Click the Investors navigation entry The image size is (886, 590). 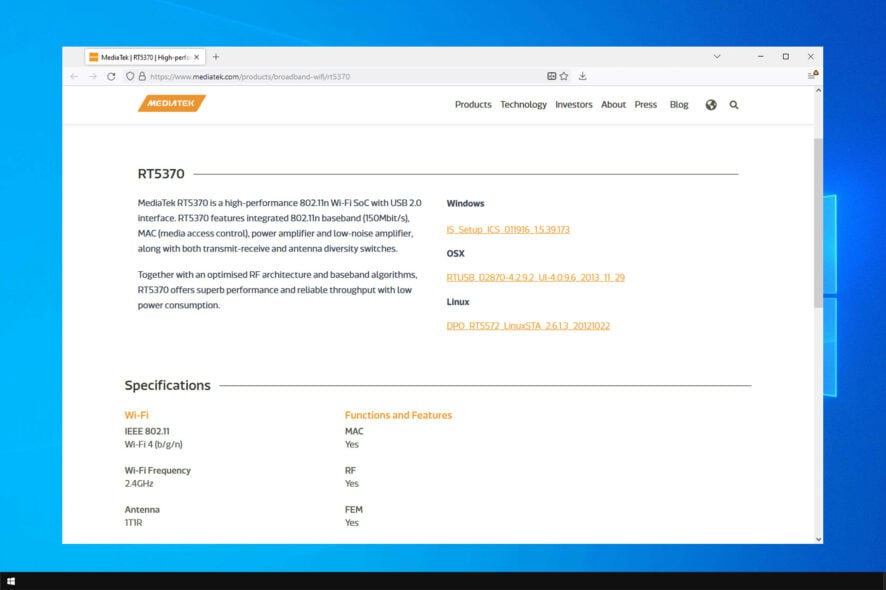coord(573,104)
